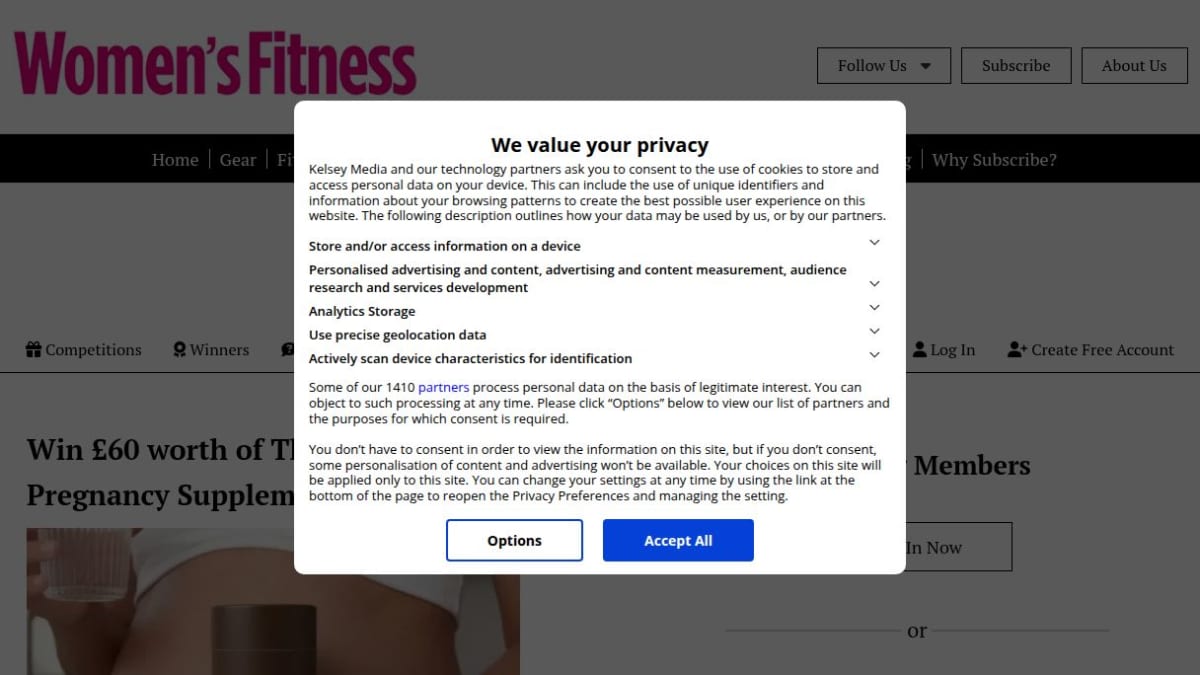The height and width of the screenshot is (675, 1200).
Task: Click the Accept All button
Action: pos(678,540)
